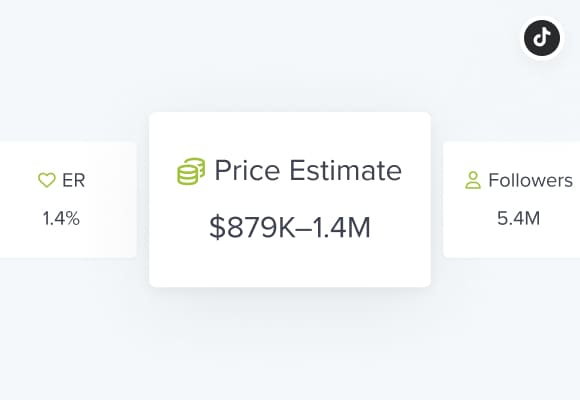Click the empty space below Price Estimate value
The width and height of the screenshot is (580, 400).
point(290,265)
